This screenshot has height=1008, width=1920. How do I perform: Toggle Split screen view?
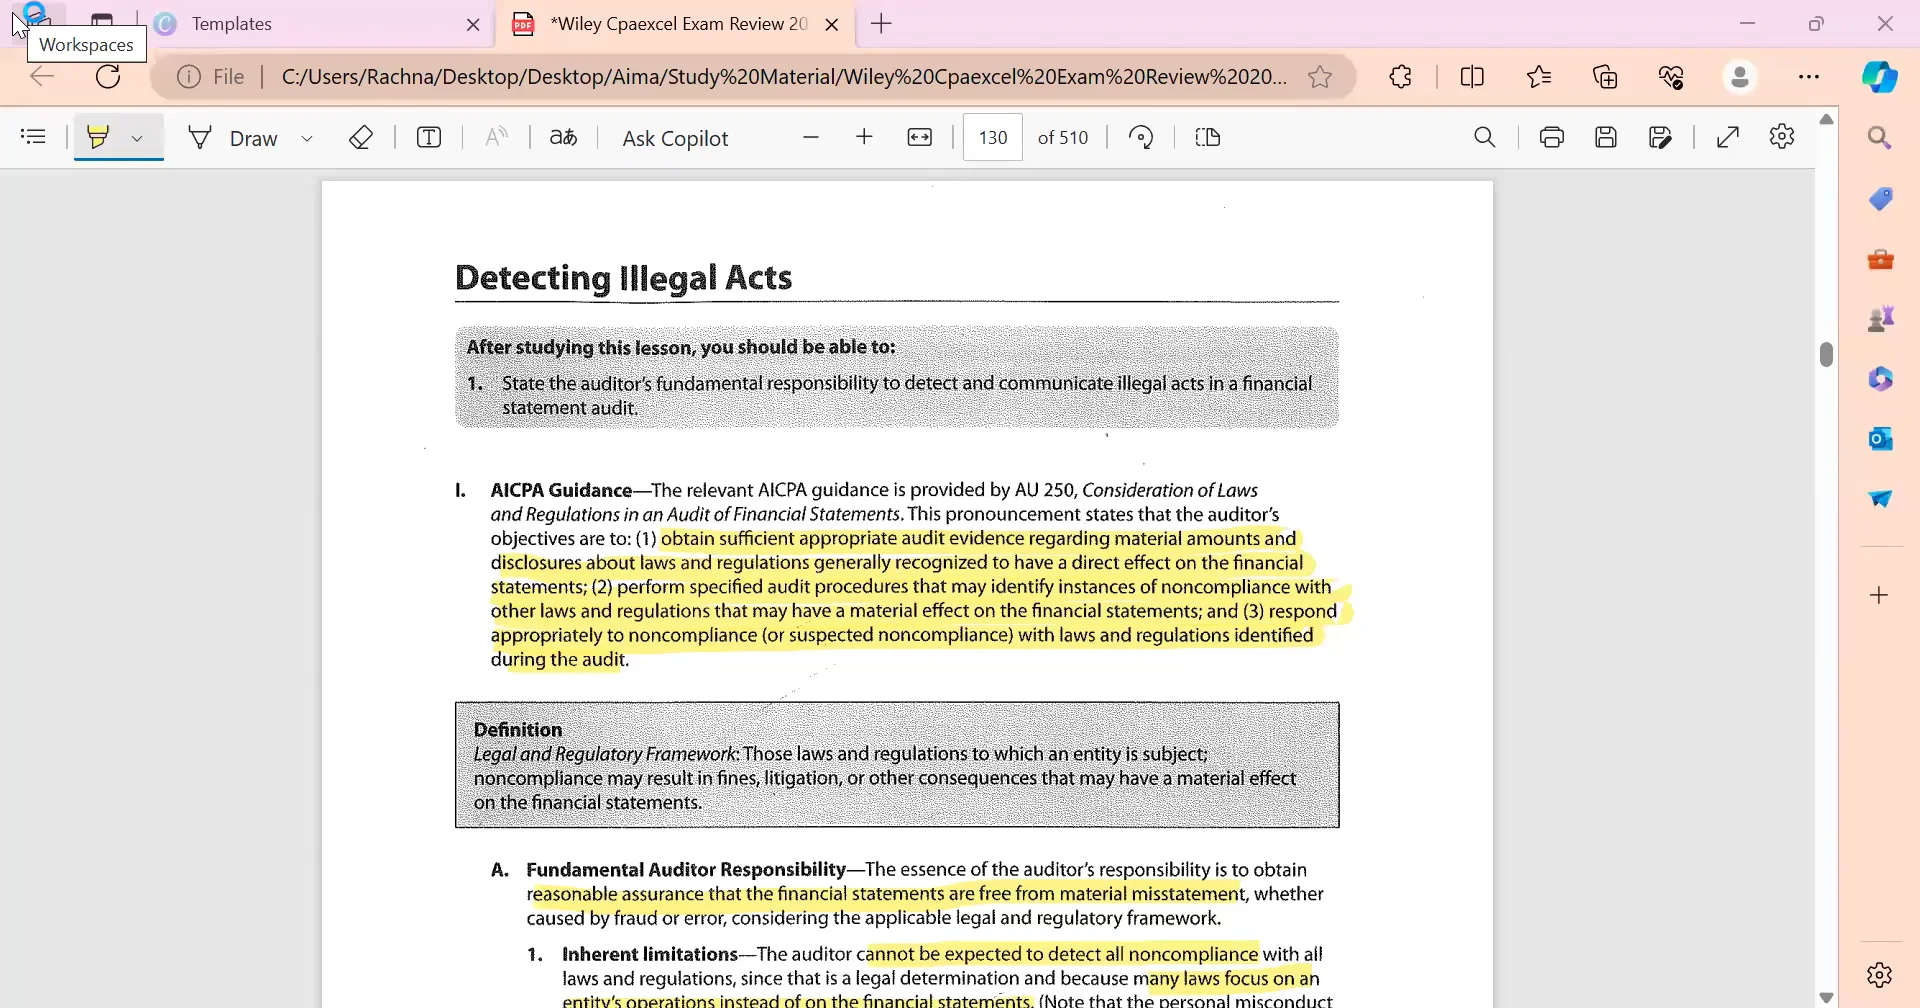click(1472, 77)
